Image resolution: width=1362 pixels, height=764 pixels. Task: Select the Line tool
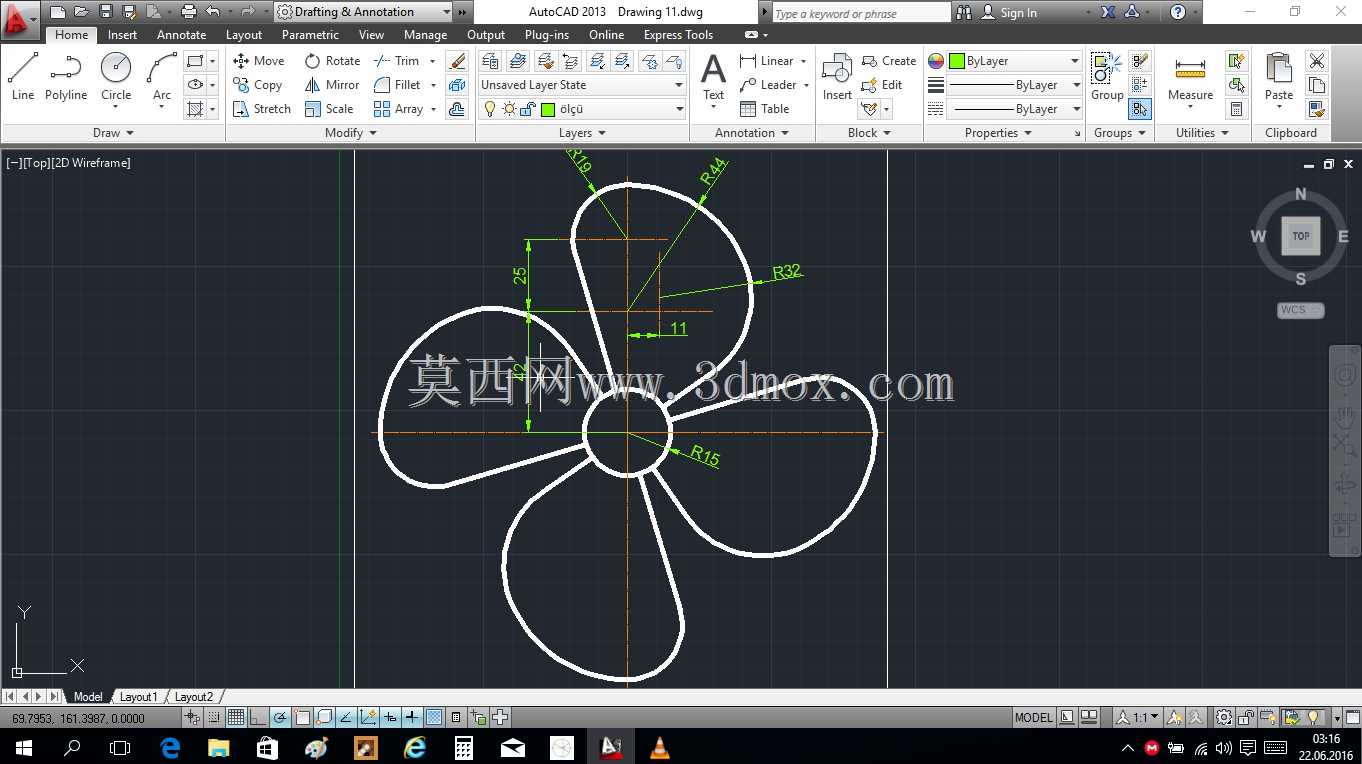[x=23, y=77]
